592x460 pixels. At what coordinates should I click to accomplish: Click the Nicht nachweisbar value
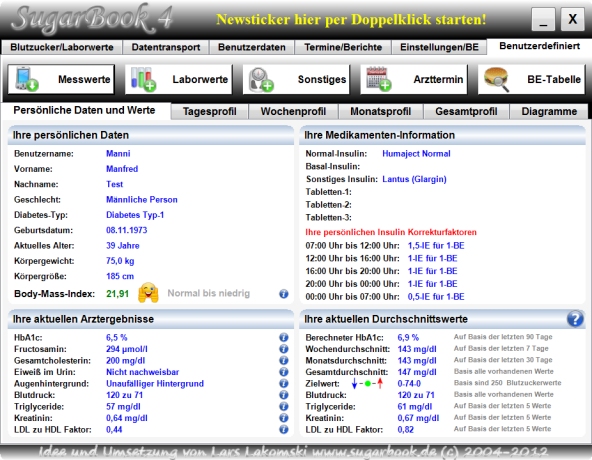point(142,372)
